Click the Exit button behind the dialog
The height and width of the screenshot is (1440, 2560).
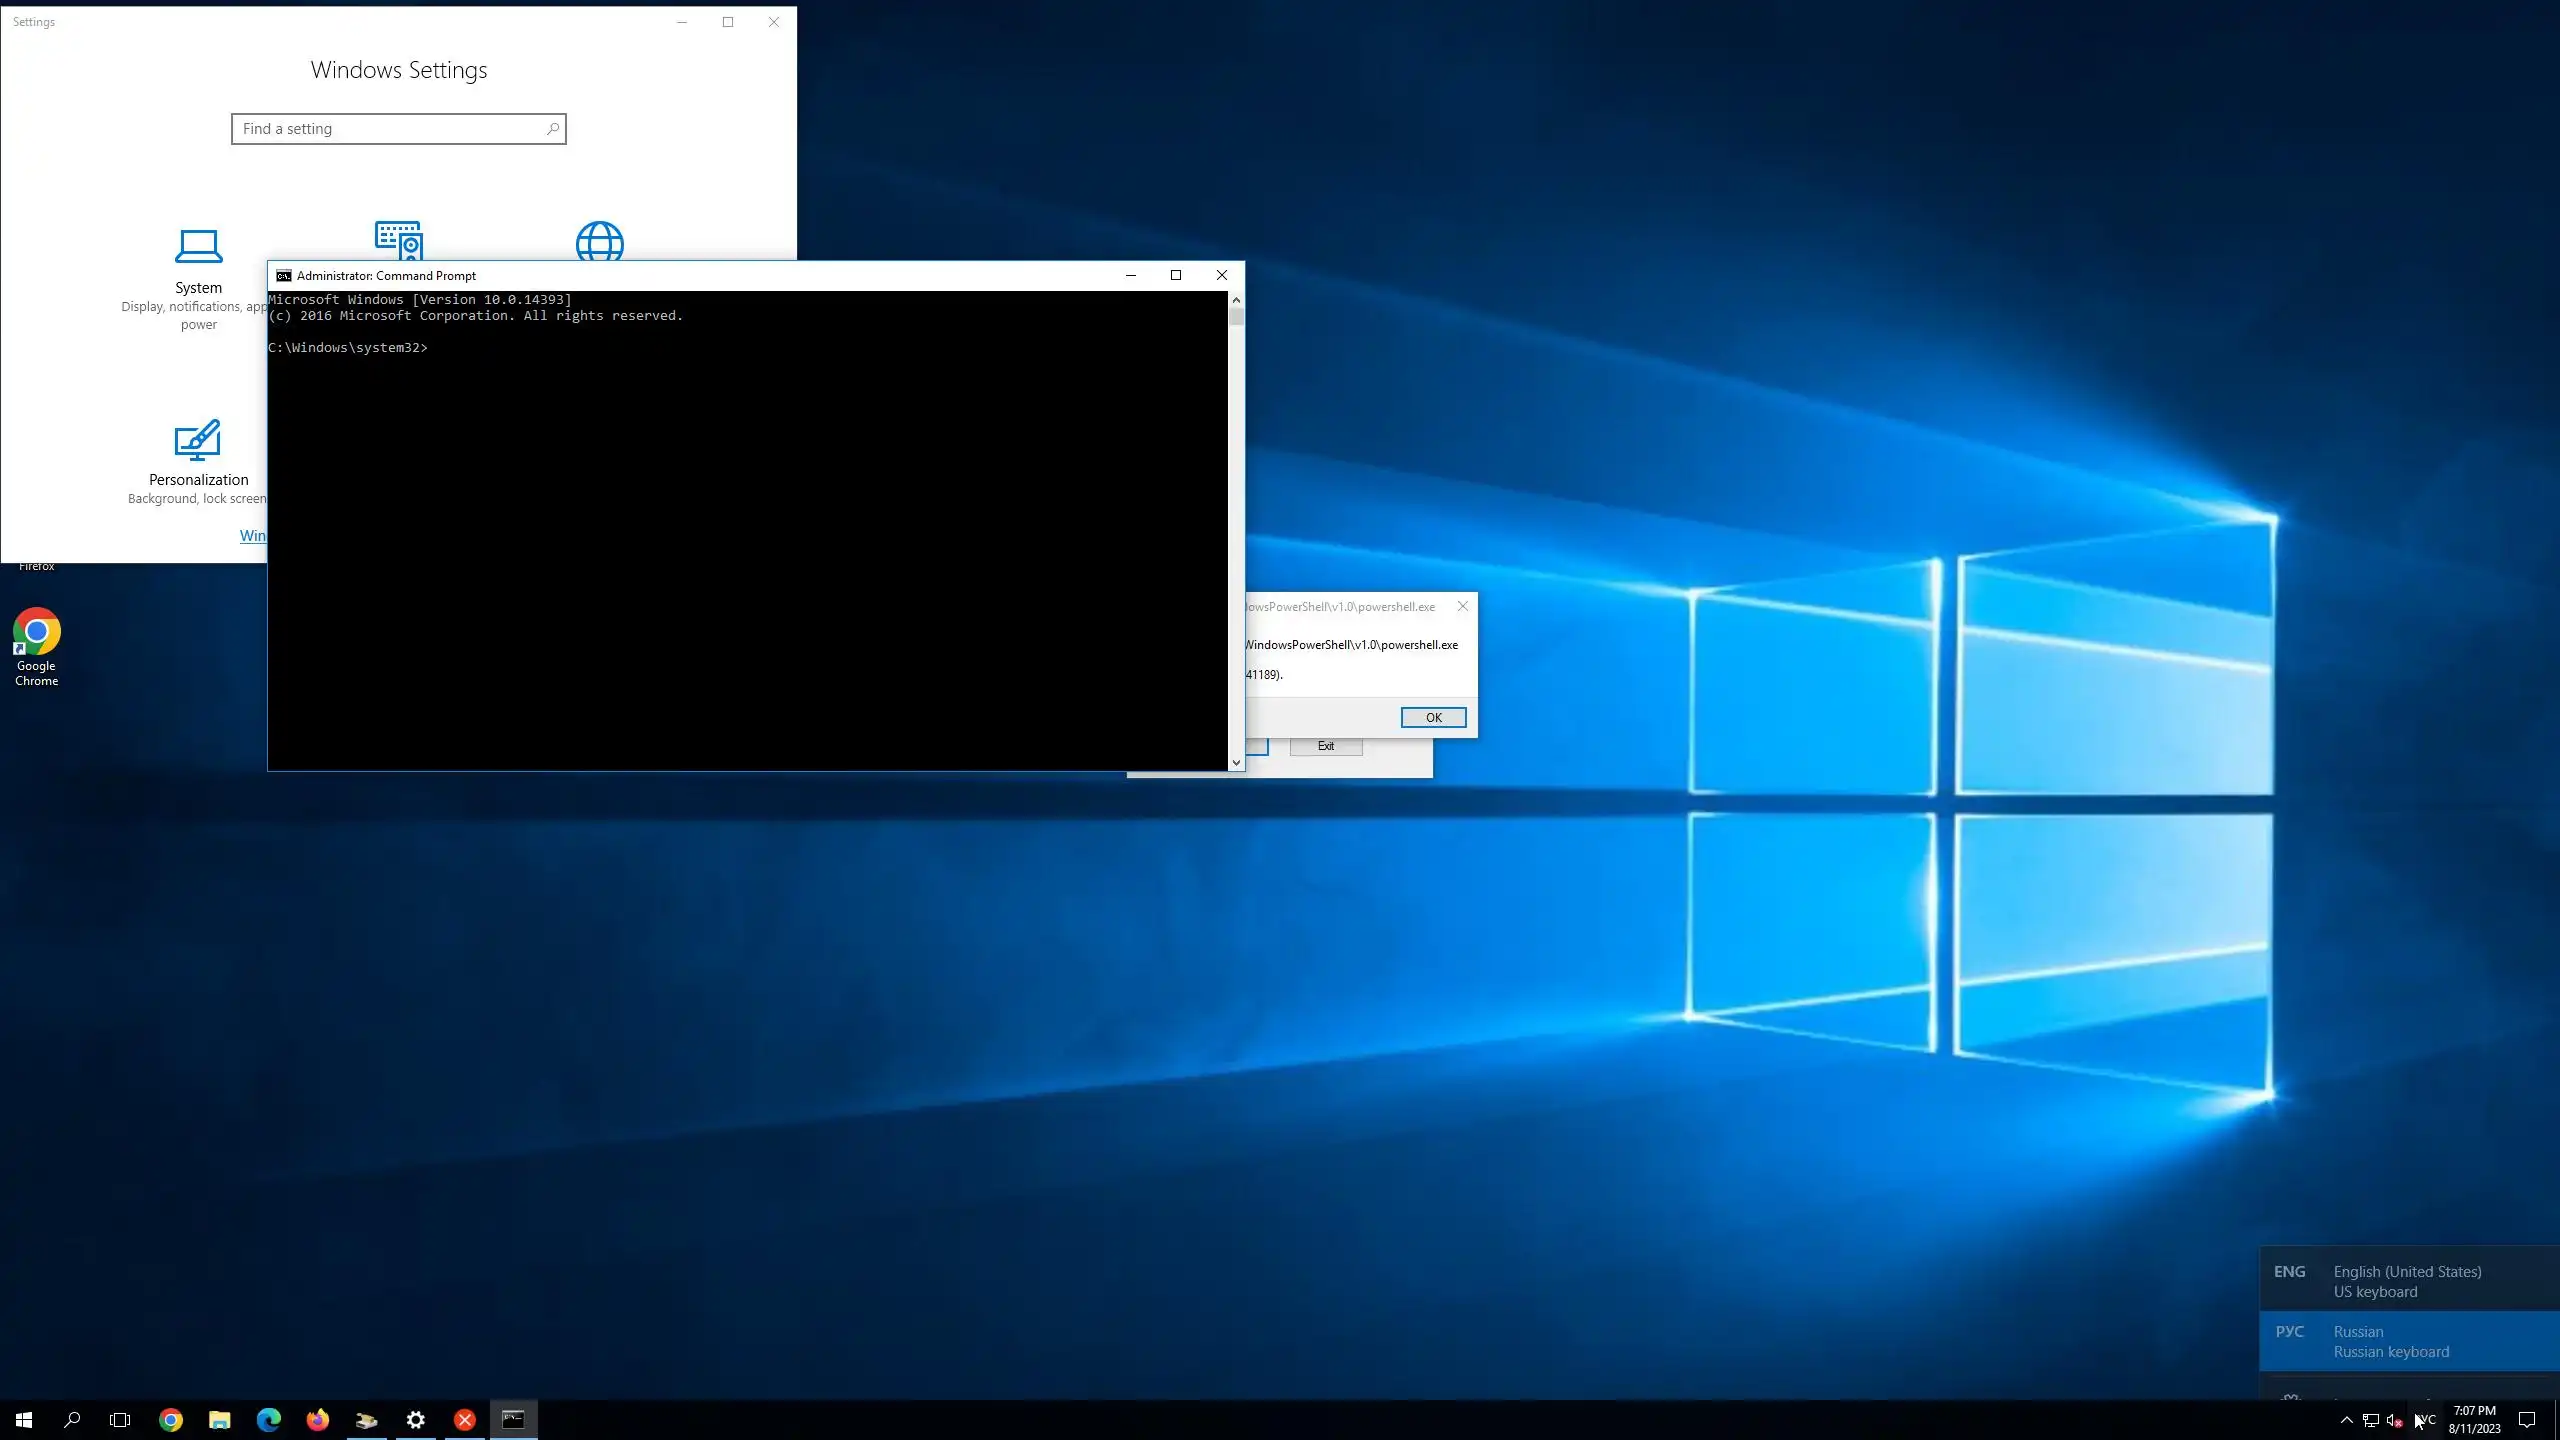point(1326,746)
